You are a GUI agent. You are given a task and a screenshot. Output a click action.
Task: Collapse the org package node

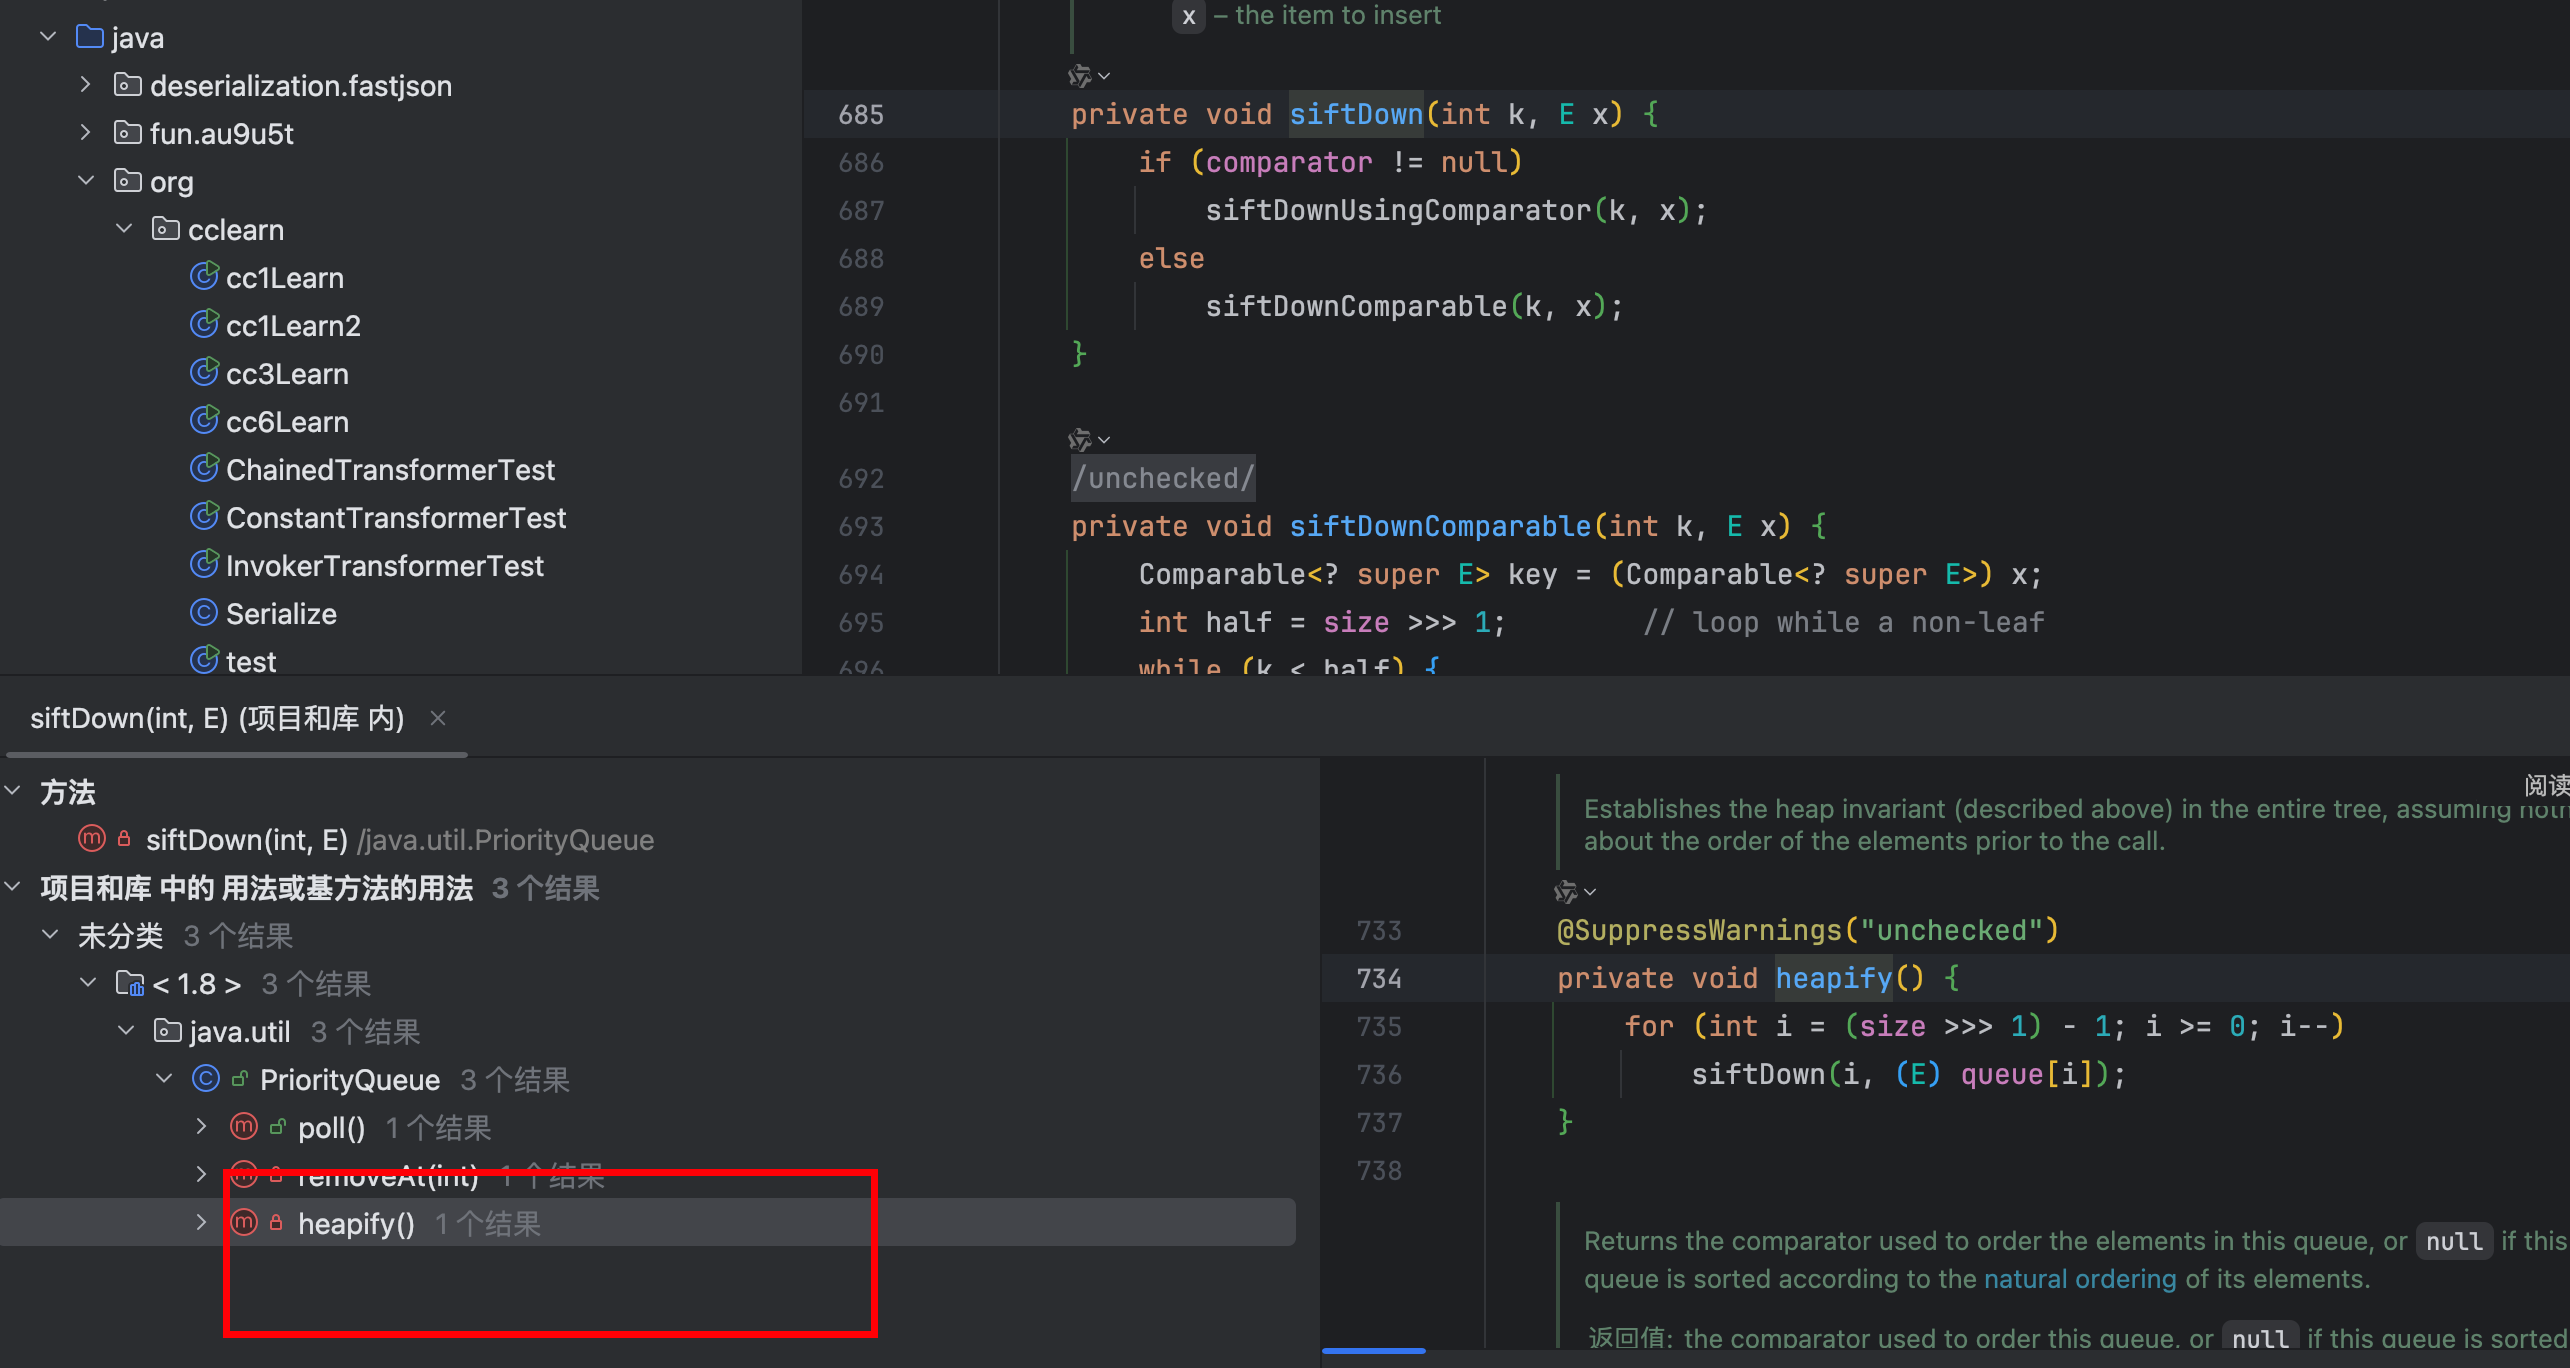coord(86,180)
